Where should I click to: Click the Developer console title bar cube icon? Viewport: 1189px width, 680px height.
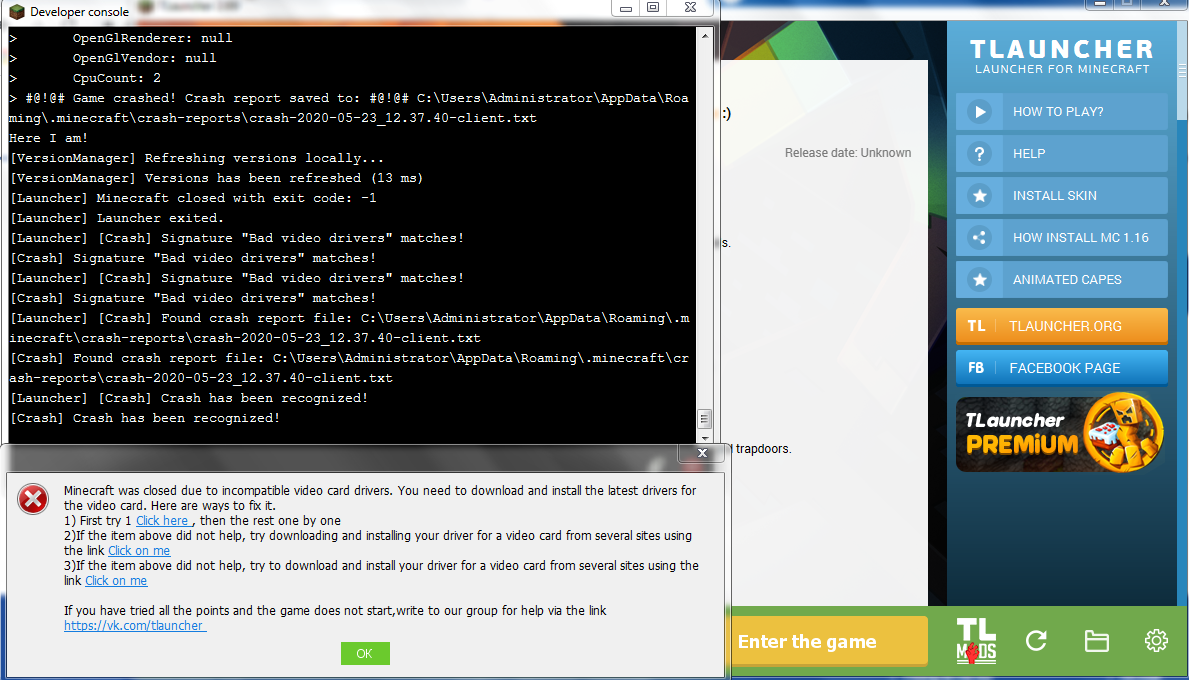point(17,11)
